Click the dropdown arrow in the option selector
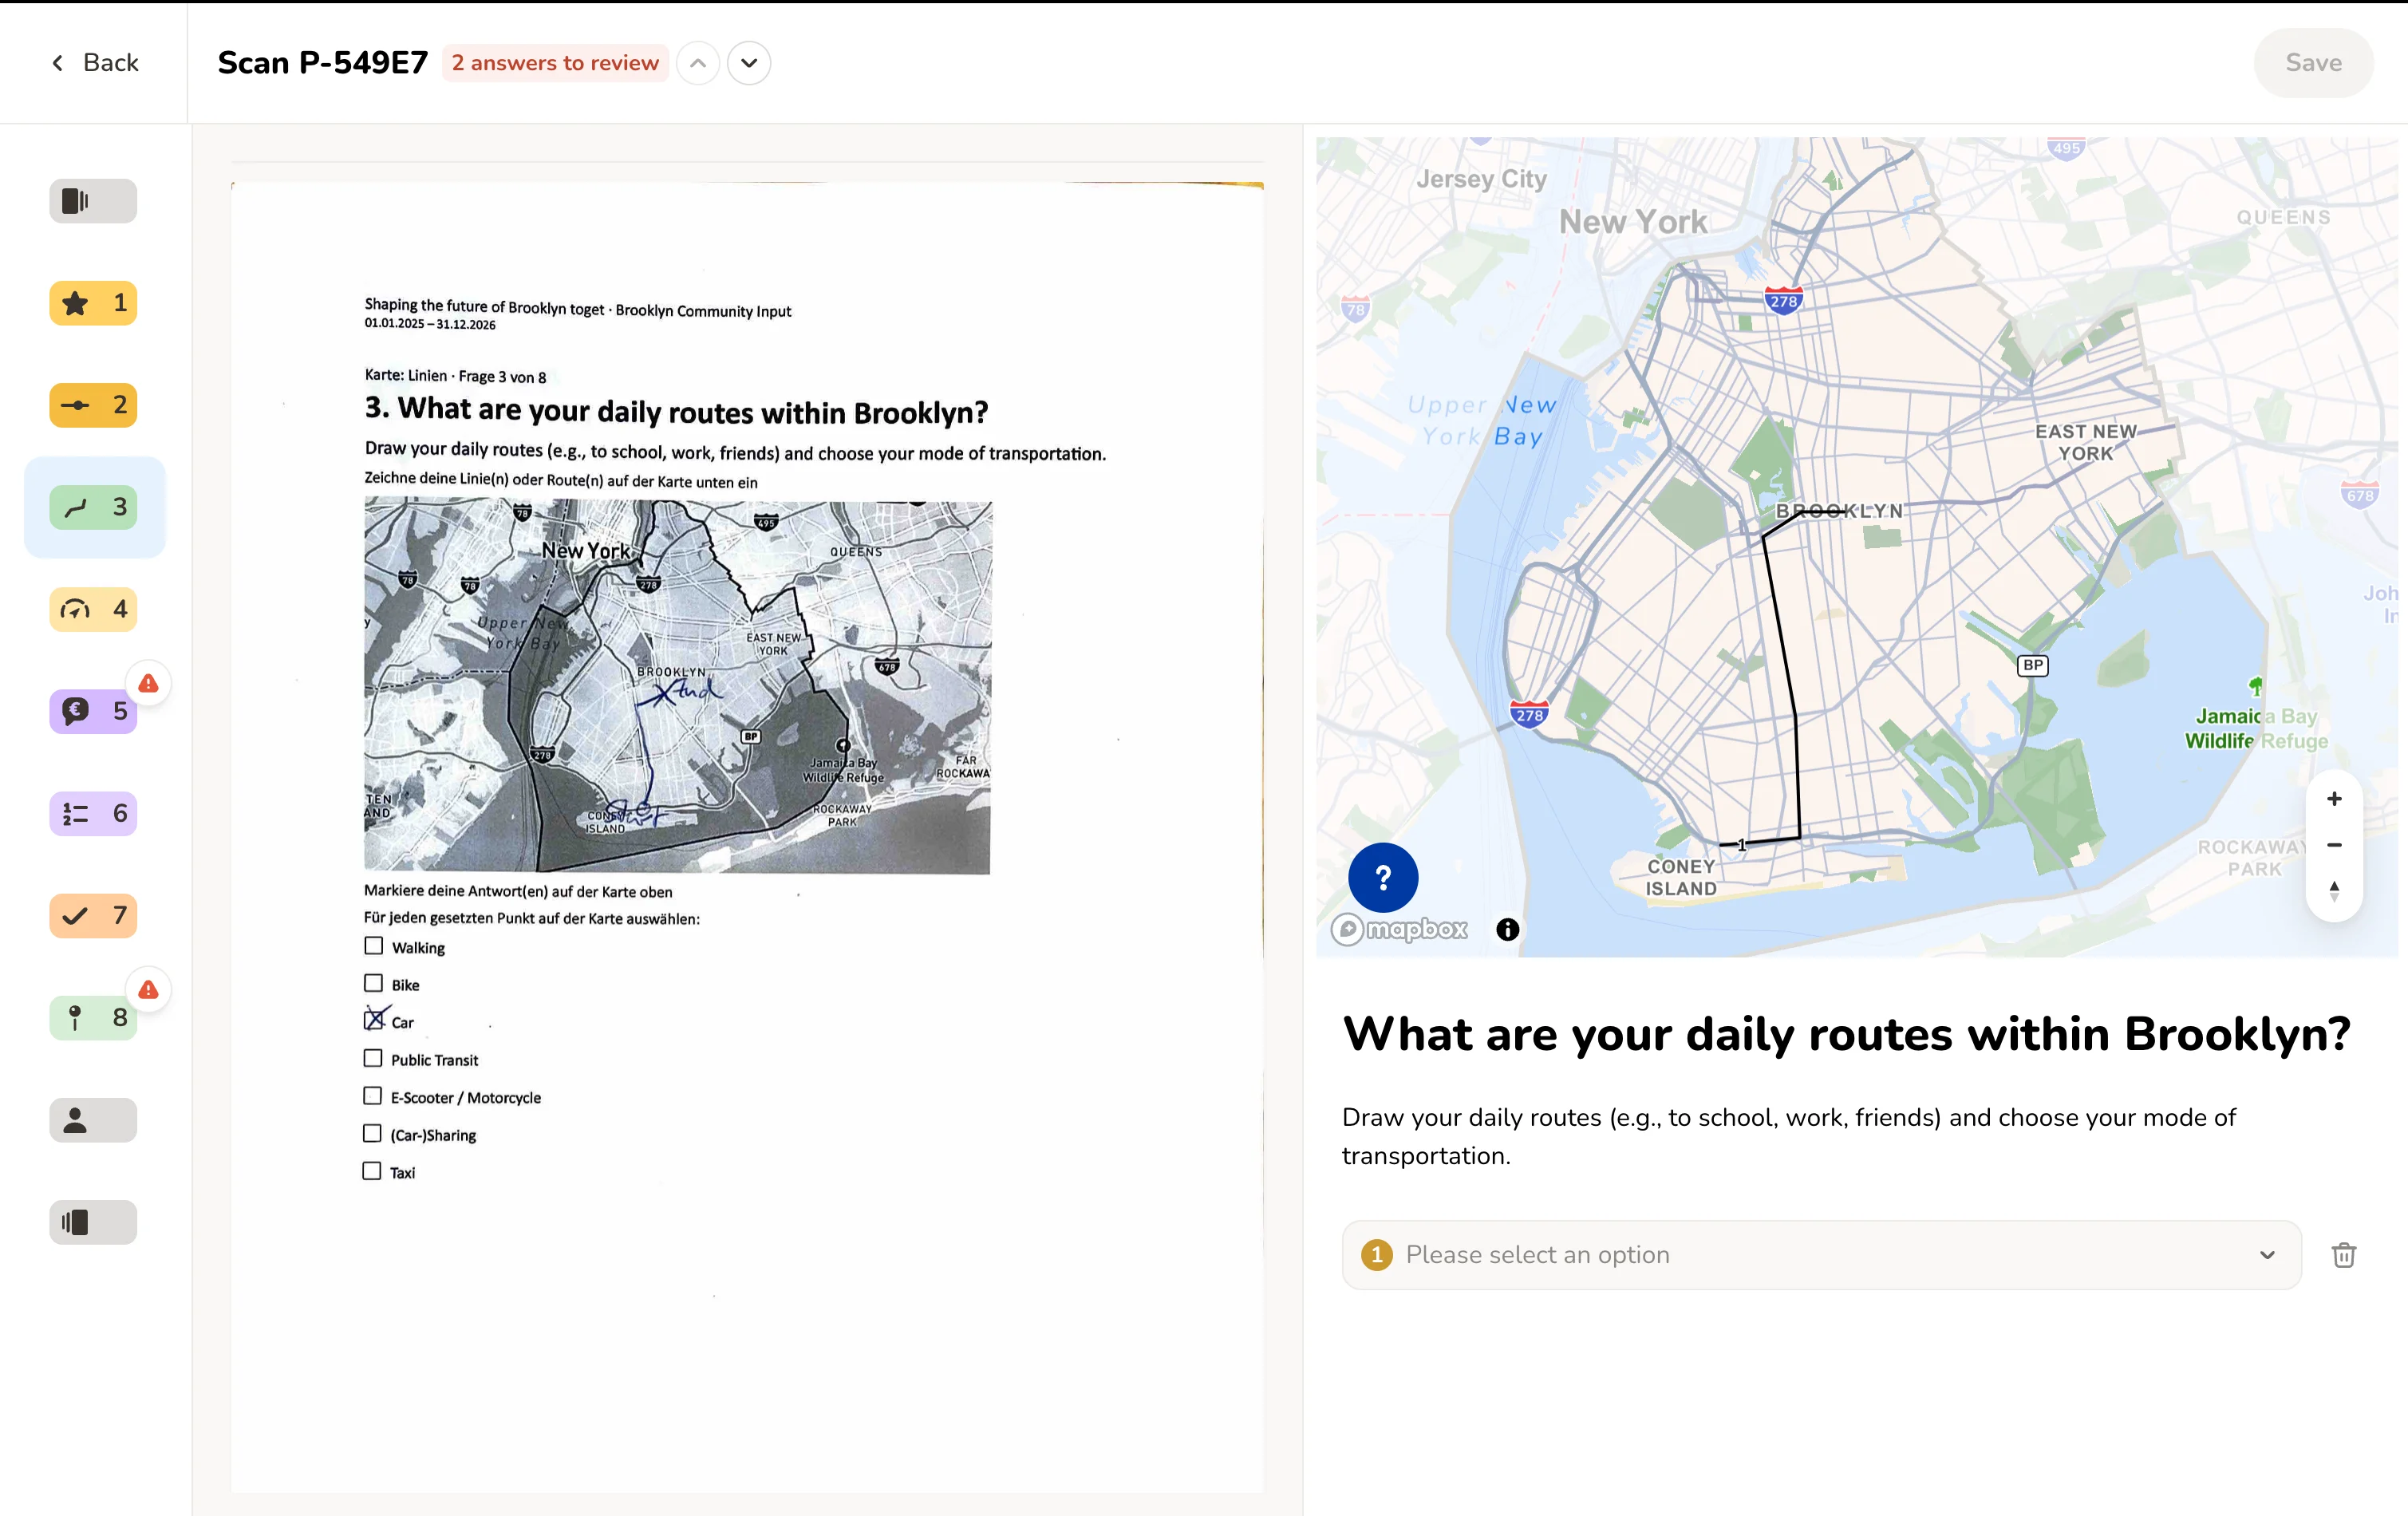The width and height of the screenshot is (2408, 1516). (2267, 1255)
